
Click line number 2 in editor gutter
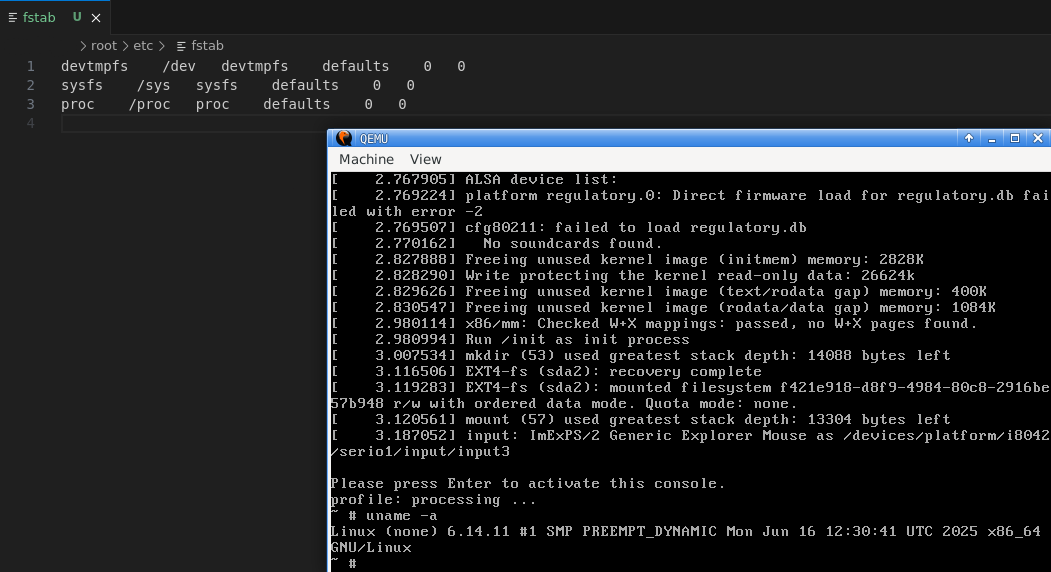31,85
